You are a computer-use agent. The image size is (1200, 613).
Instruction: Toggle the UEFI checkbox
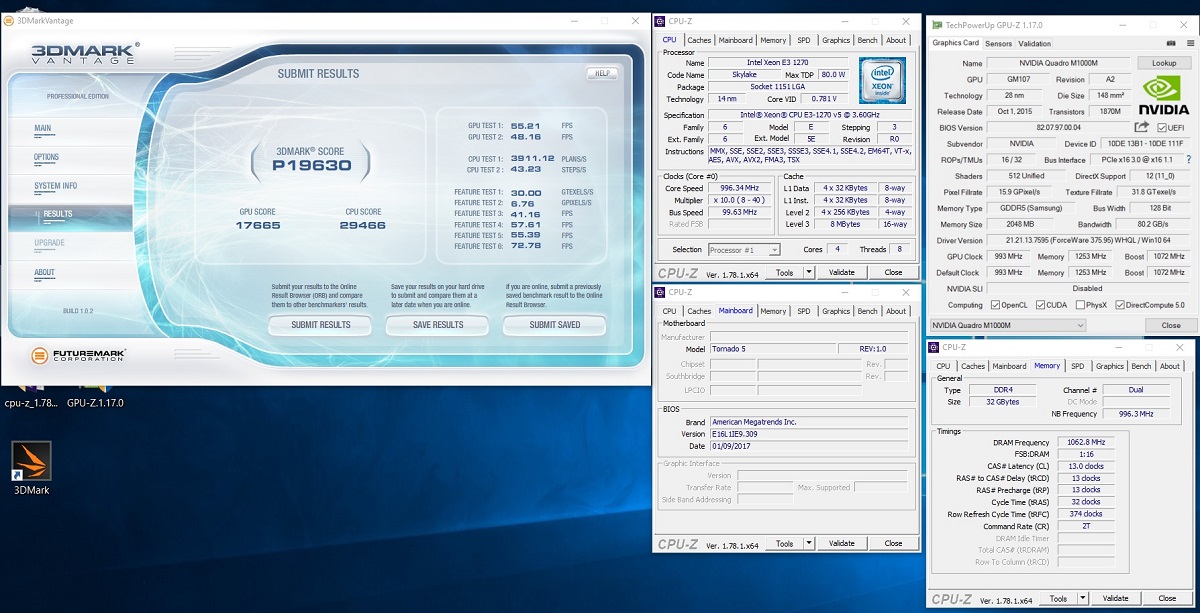[x=1162, y=128]
